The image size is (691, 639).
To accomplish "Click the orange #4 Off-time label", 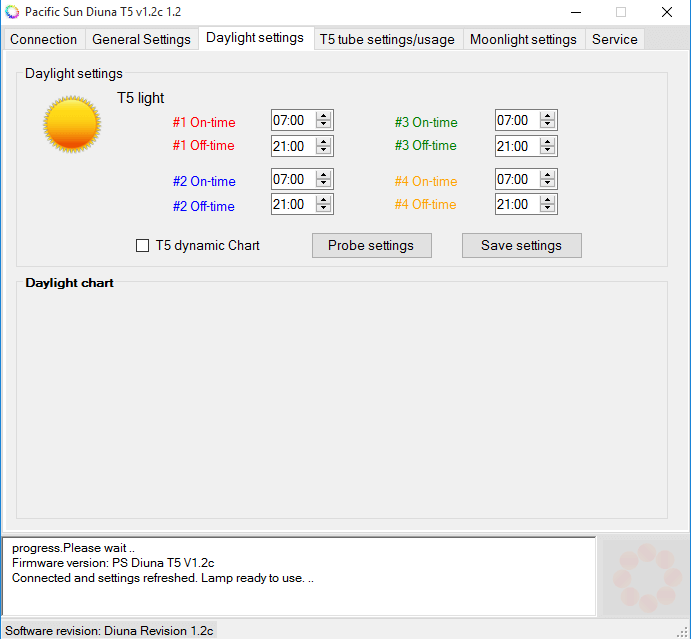I will 425,204.
